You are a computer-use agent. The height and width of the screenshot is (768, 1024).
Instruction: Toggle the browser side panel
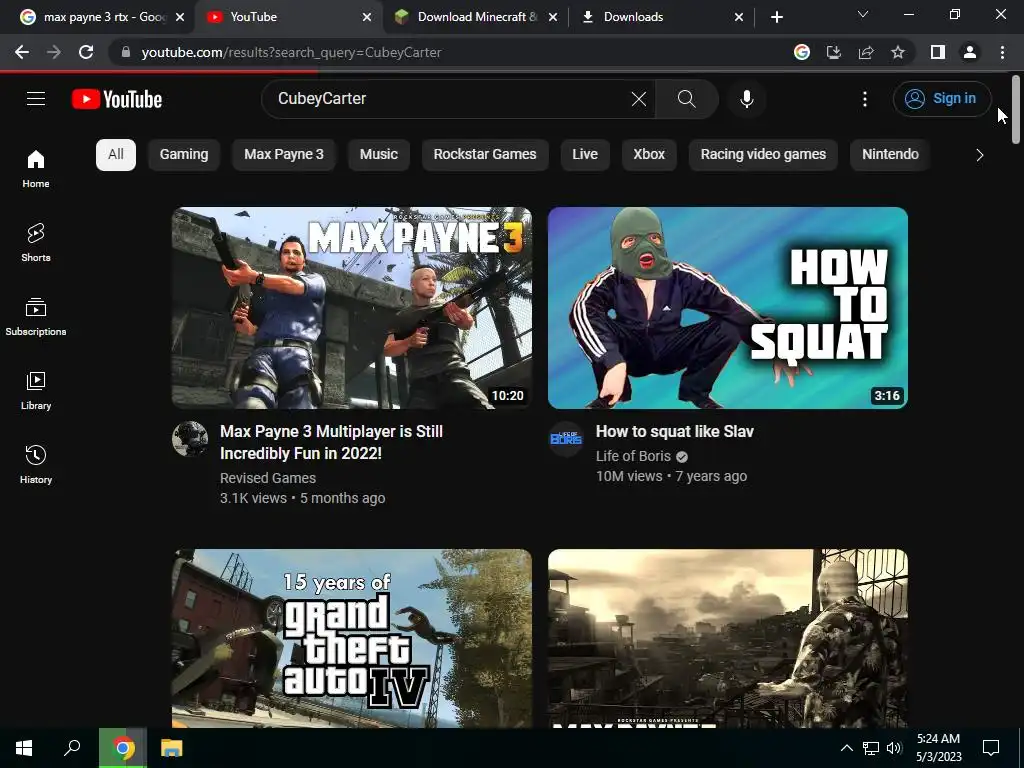tap(938, 52)
